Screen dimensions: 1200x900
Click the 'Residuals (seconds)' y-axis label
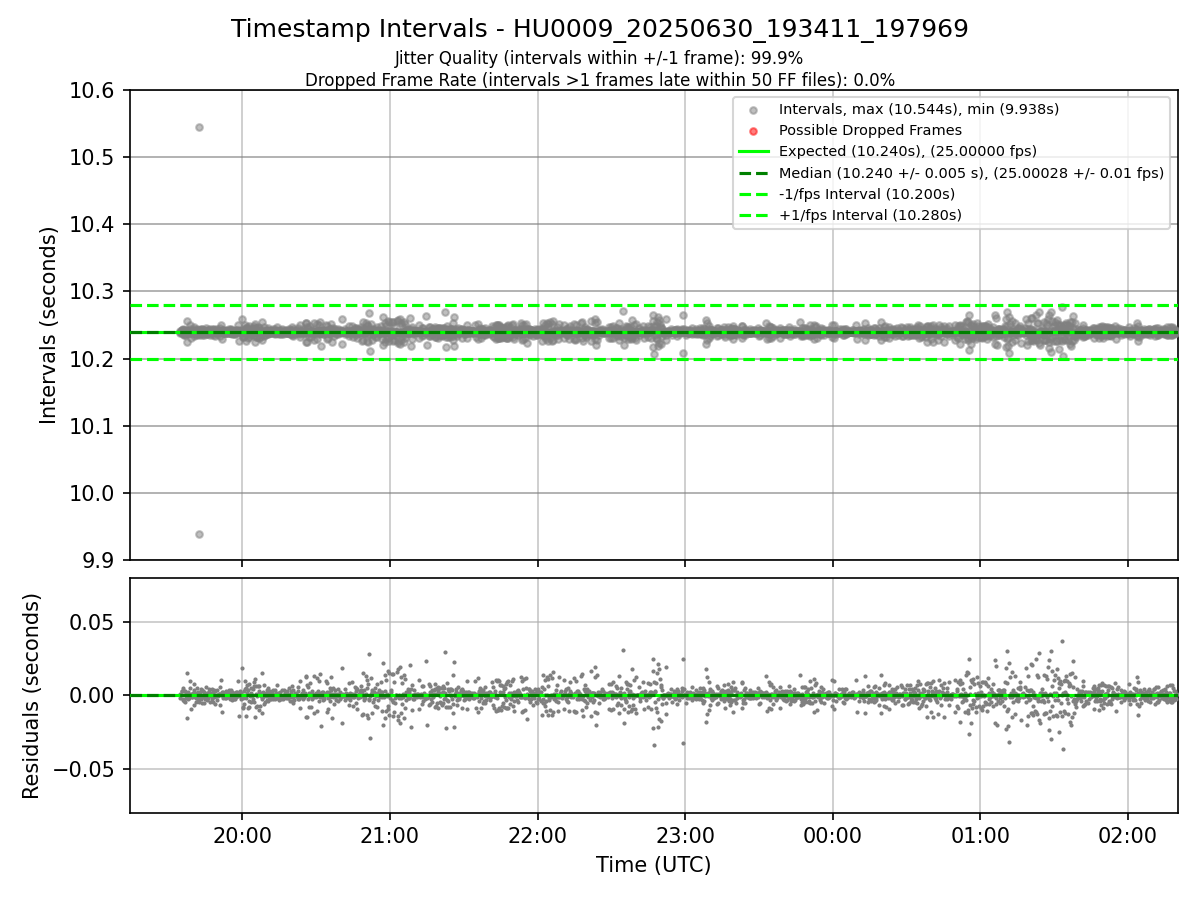point(32,696)
